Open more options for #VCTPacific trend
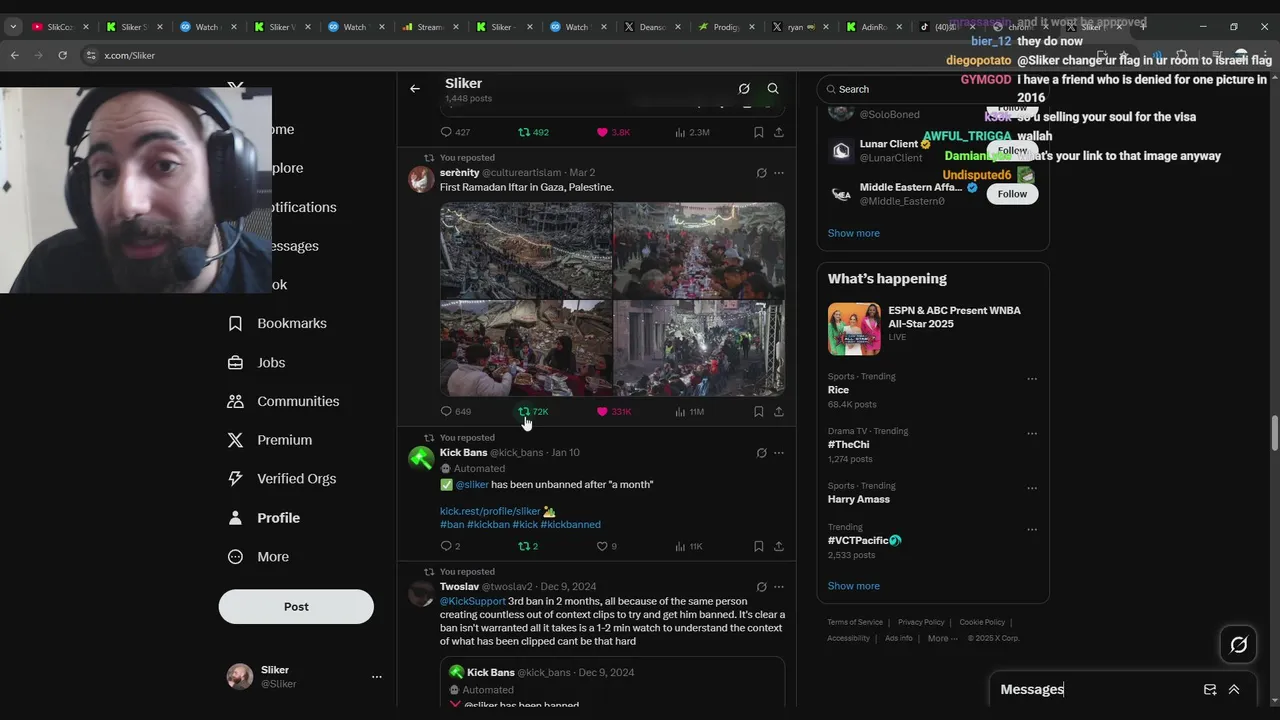 click(x=1032, y=530)
